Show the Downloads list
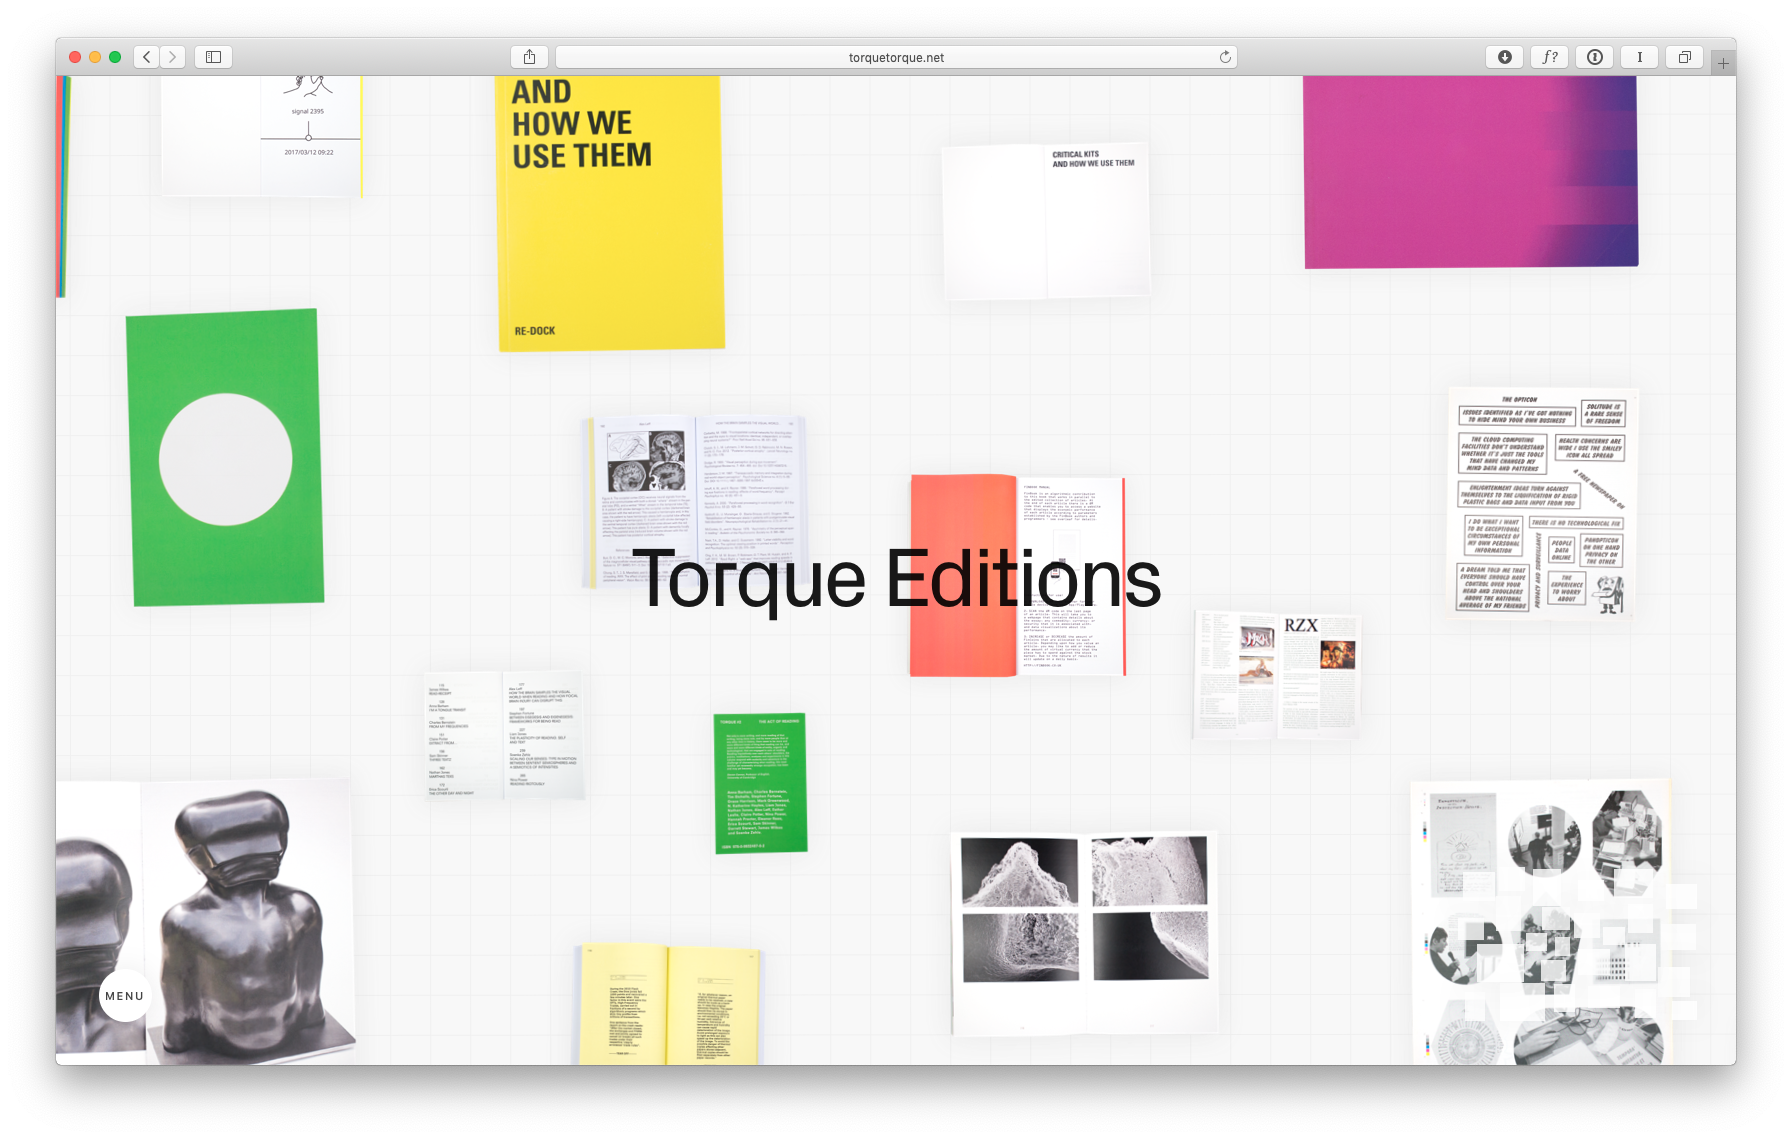The image size is (1792, 1139). [x=1504, y=57]
